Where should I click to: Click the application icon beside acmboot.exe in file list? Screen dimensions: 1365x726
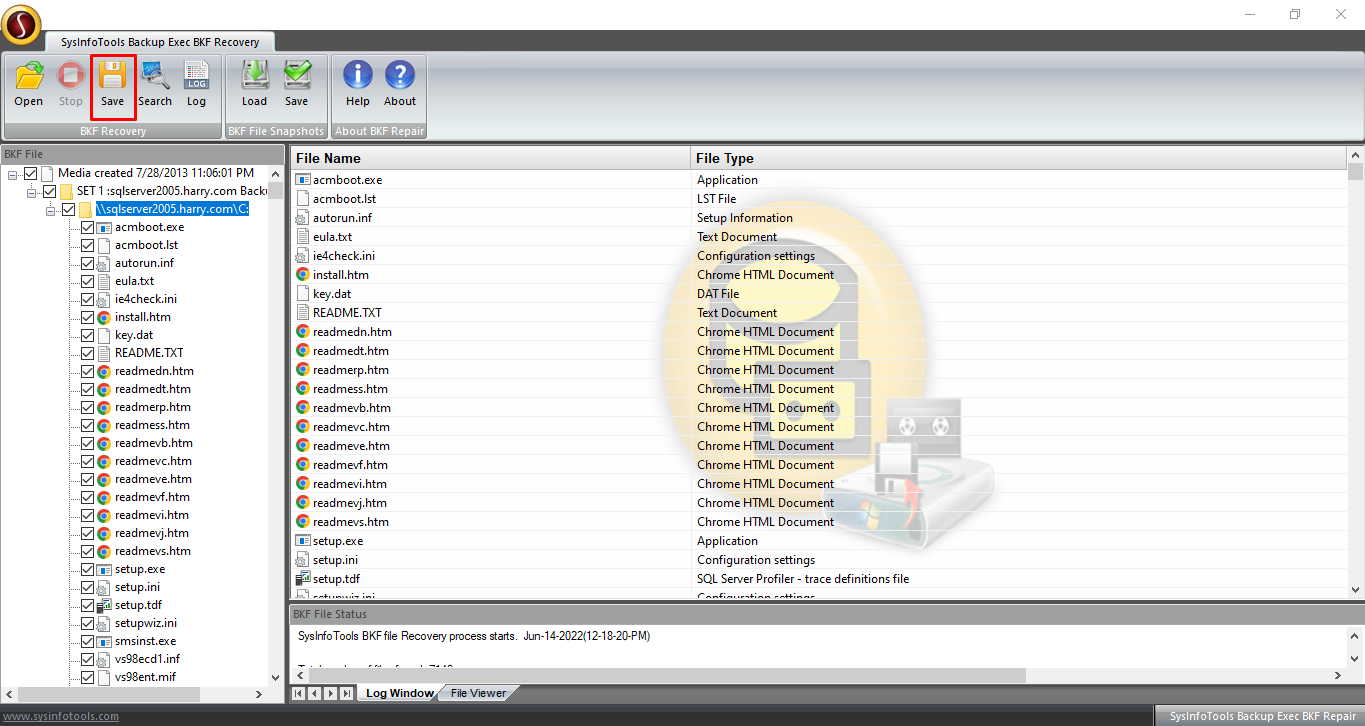[303, 180]
